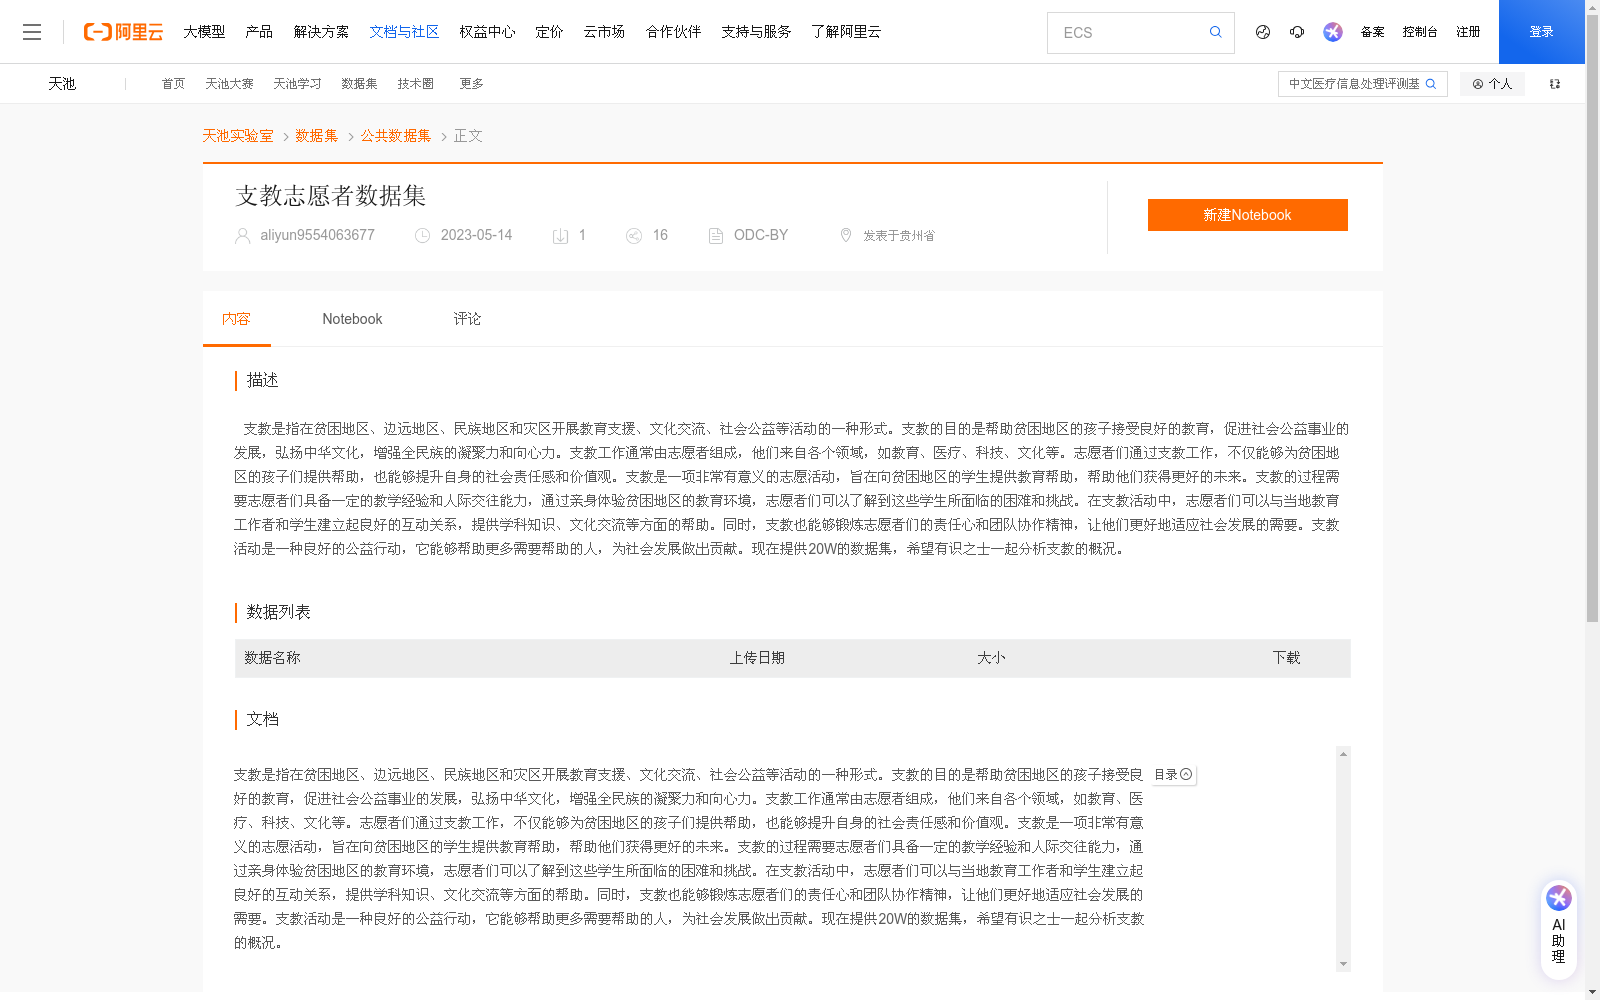Open the 个人 personal dropdown
The width and height of the screenshot is (1600, 1000).
click(x=1492, y=84)
